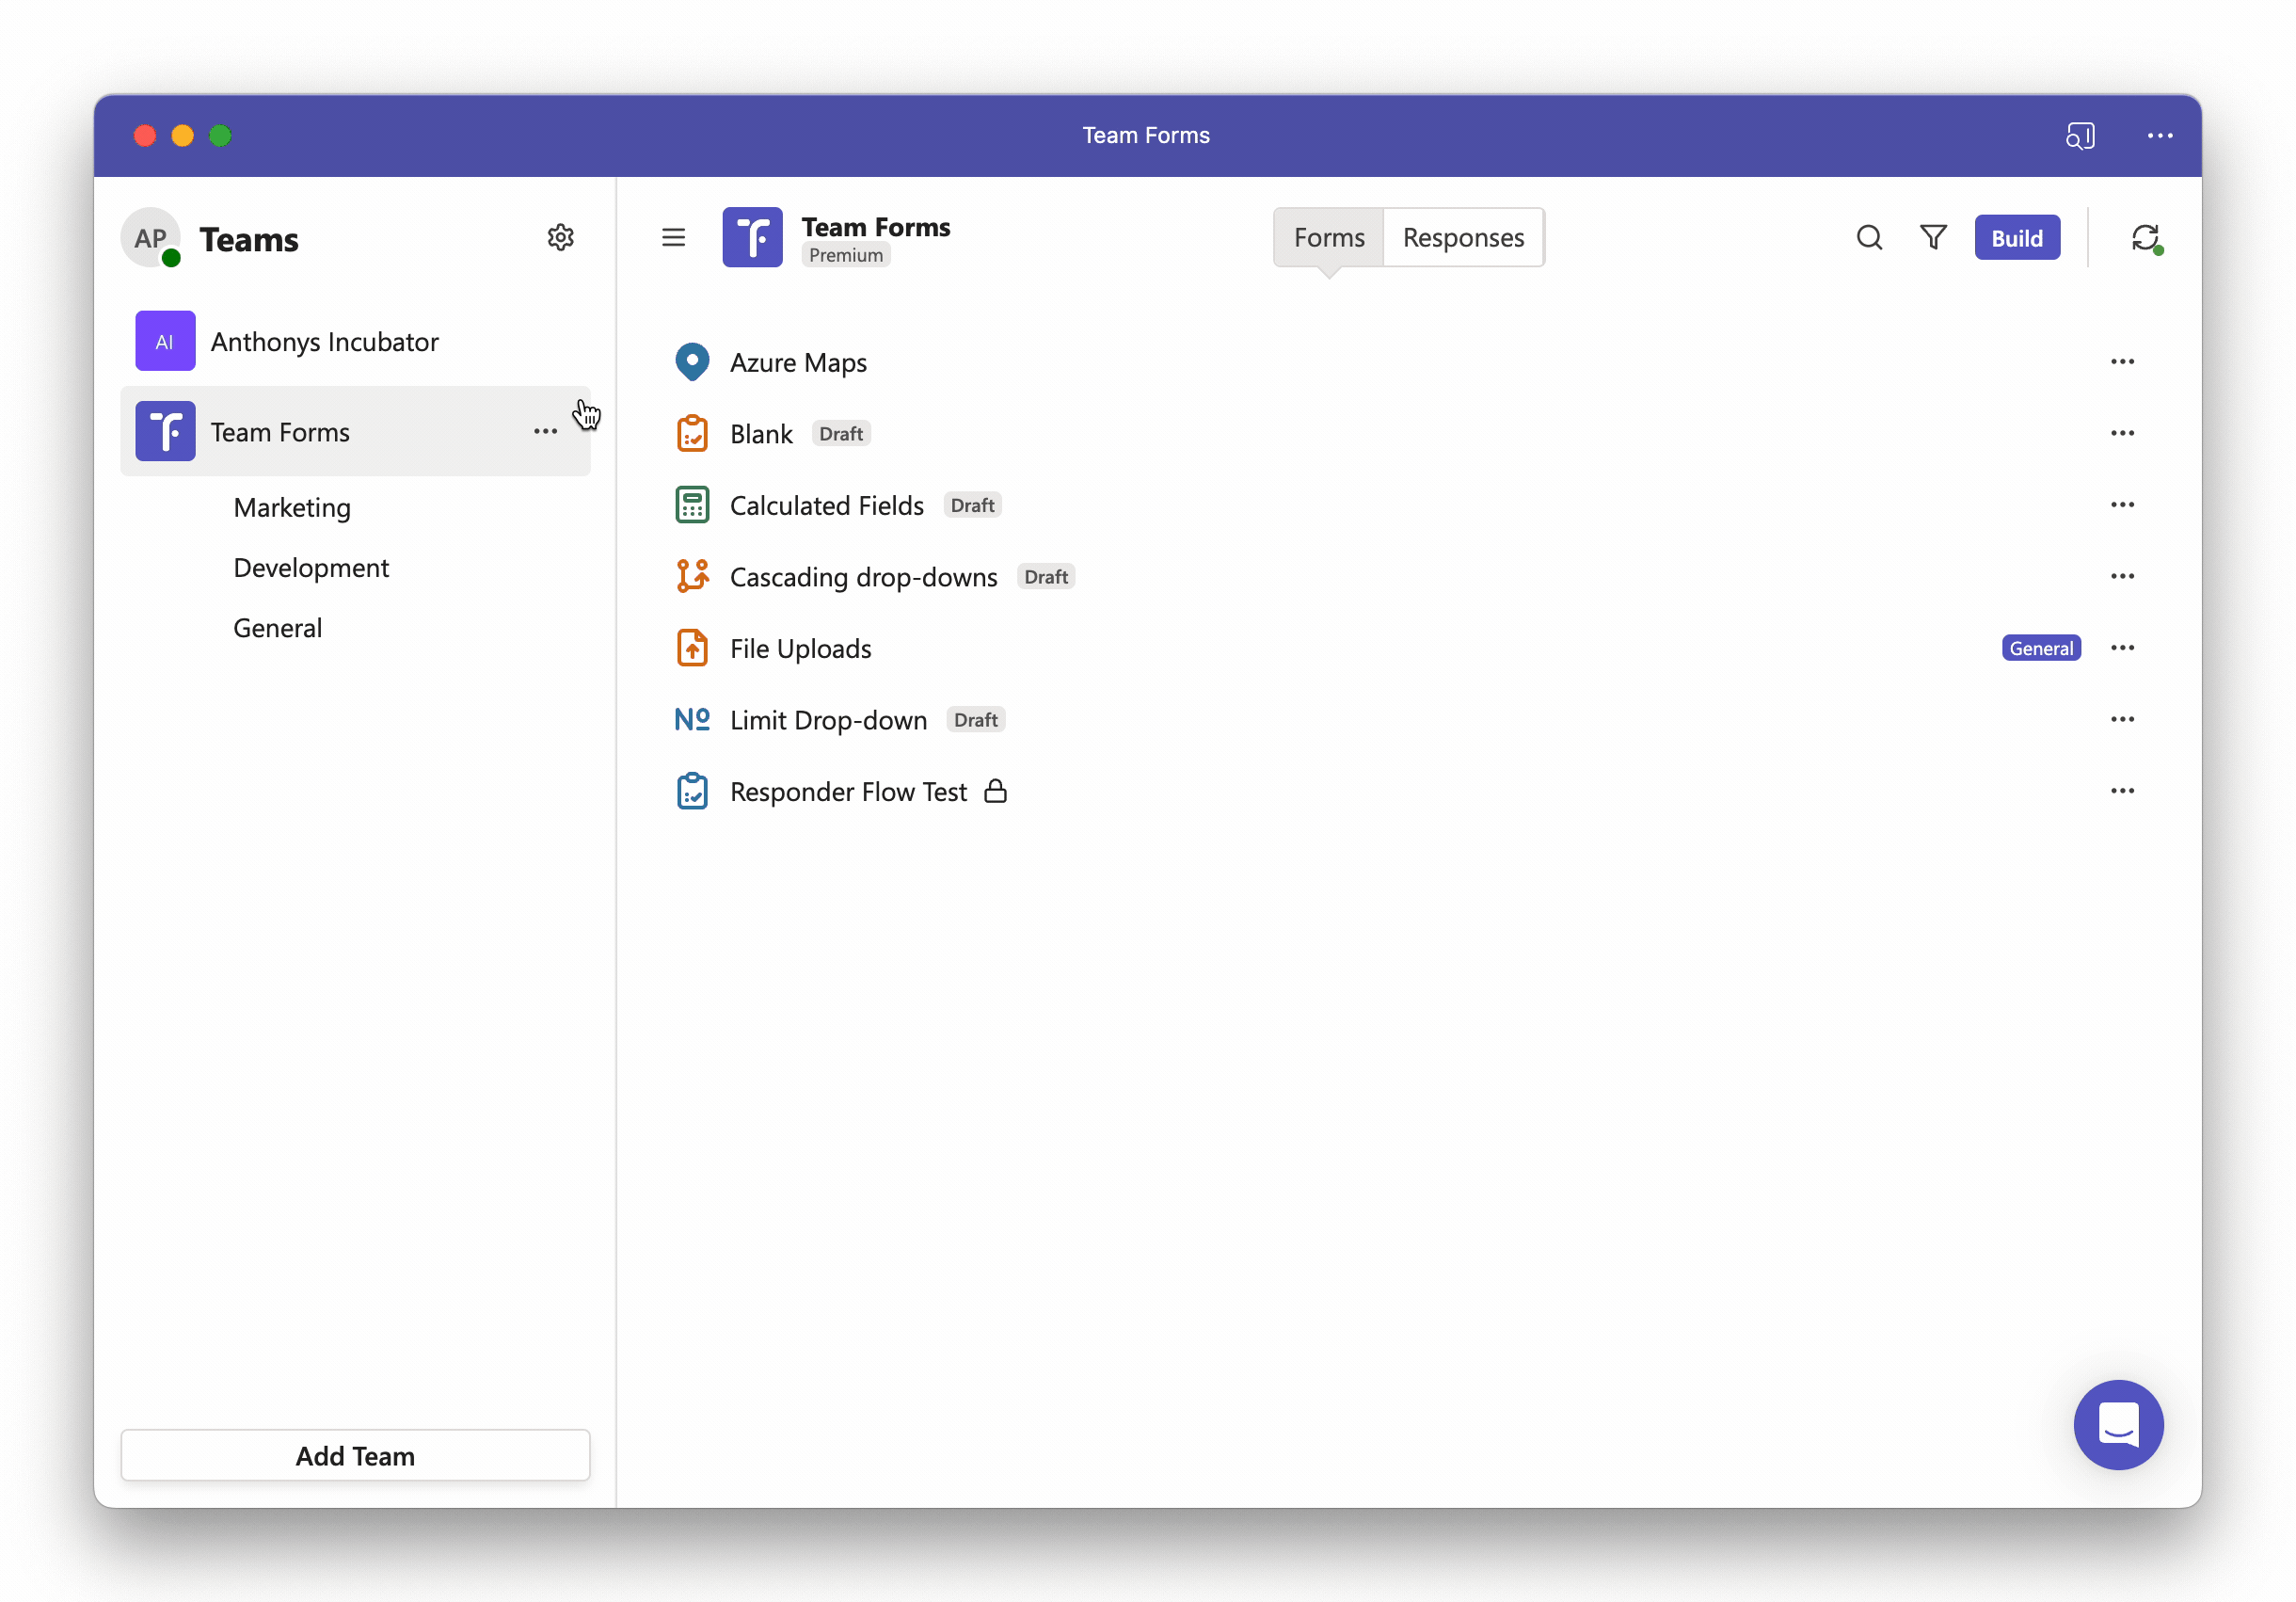
Task: Click the Blank form name
Action: (761, 433)
